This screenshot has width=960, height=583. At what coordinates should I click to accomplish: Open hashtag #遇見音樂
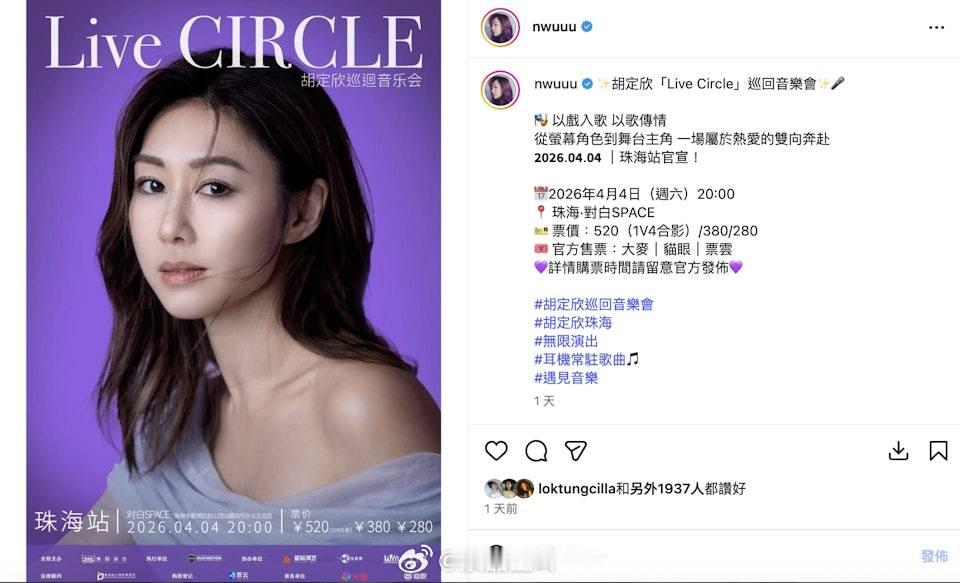[566, 378]
